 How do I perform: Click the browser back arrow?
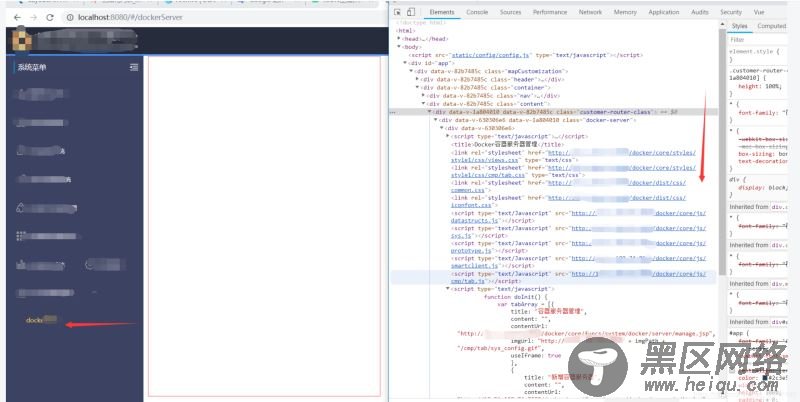point(17,17)
